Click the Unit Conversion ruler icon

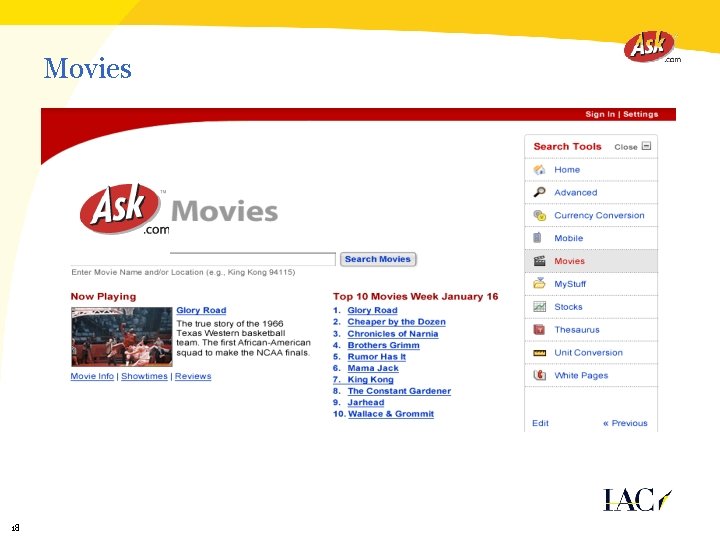tap(540, 353)
